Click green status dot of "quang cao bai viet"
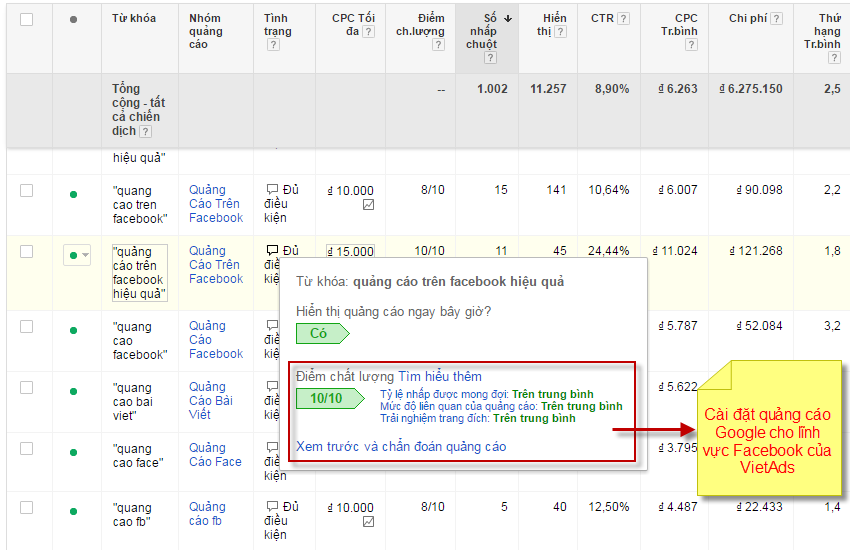The height and width of the screenshot is (550, 850). (73, 391)
